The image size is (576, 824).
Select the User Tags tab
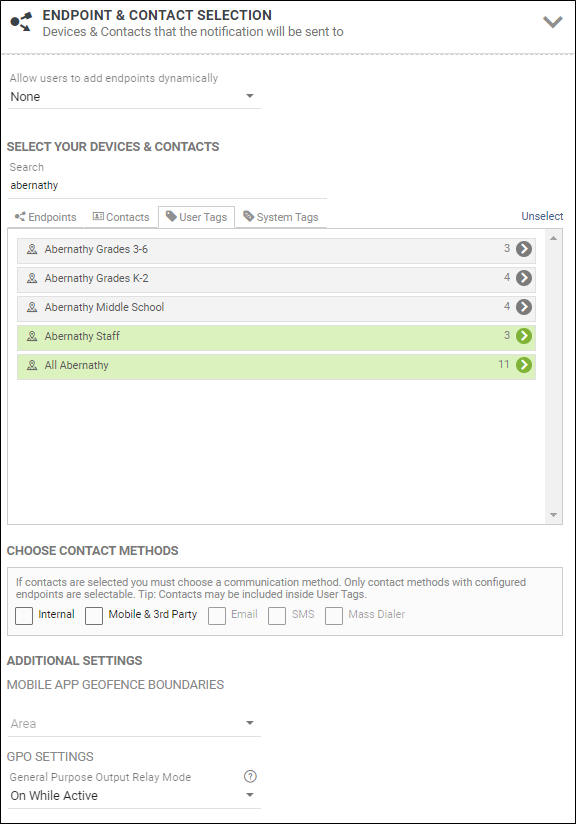(x=197, y=217)
